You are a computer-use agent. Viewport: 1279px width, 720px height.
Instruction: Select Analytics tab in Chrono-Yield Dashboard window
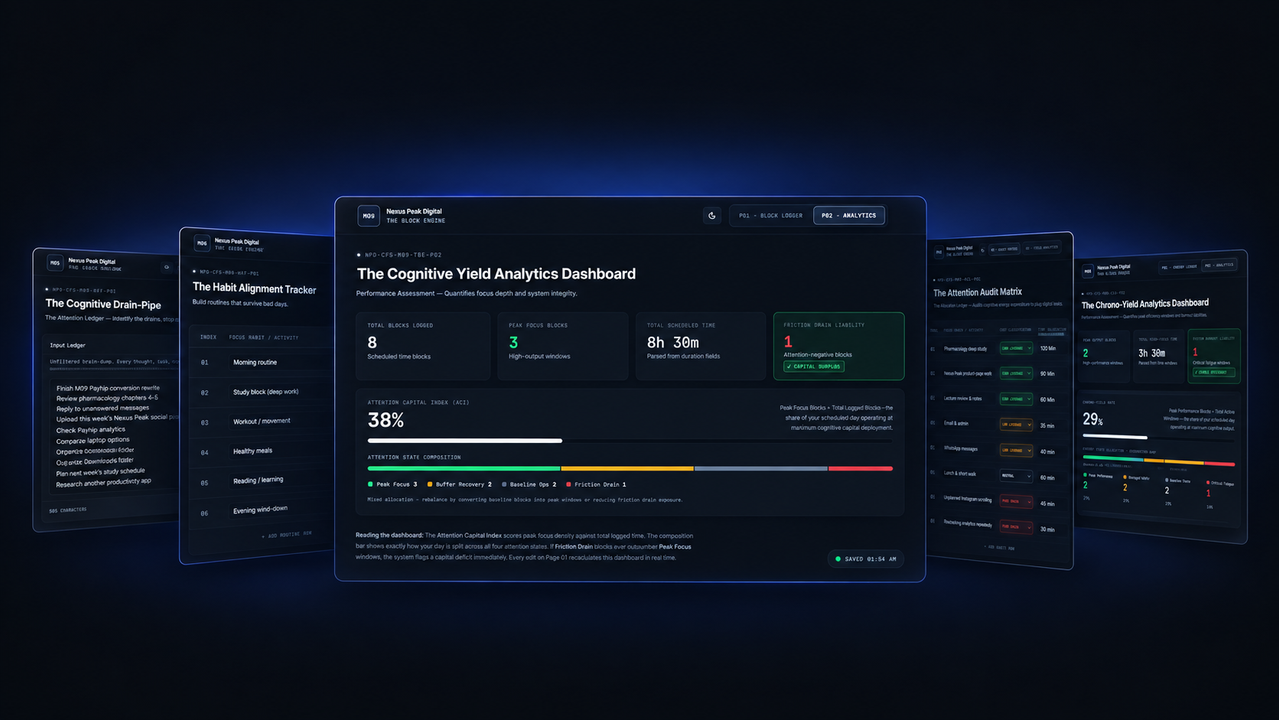click(x=1220, y=265)
